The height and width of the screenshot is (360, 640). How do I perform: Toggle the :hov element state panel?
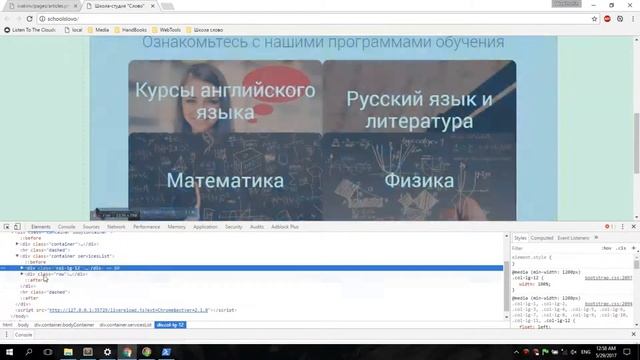click(607, 248)
